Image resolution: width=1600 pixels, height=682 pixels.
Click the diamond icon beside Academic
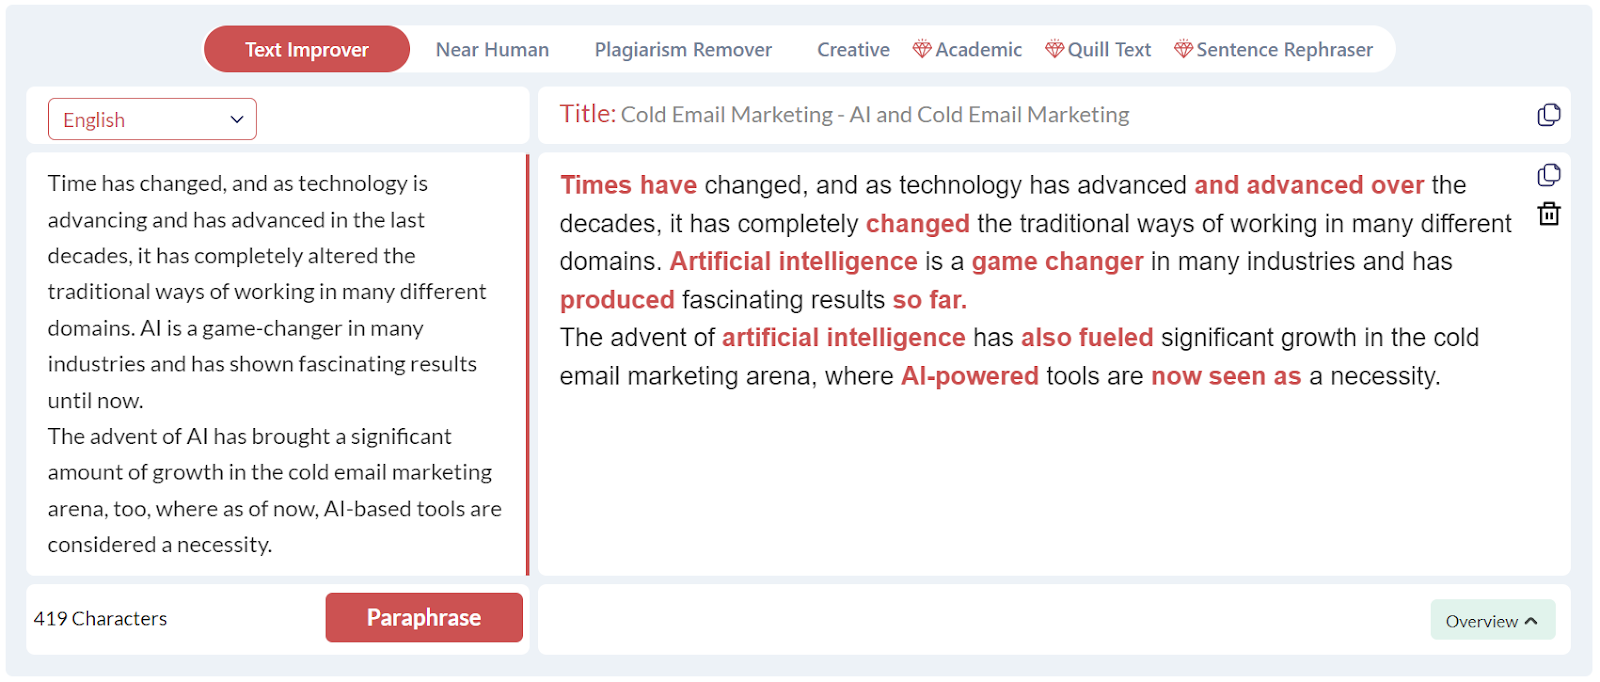pyautogui.click(x=922, y=49)
